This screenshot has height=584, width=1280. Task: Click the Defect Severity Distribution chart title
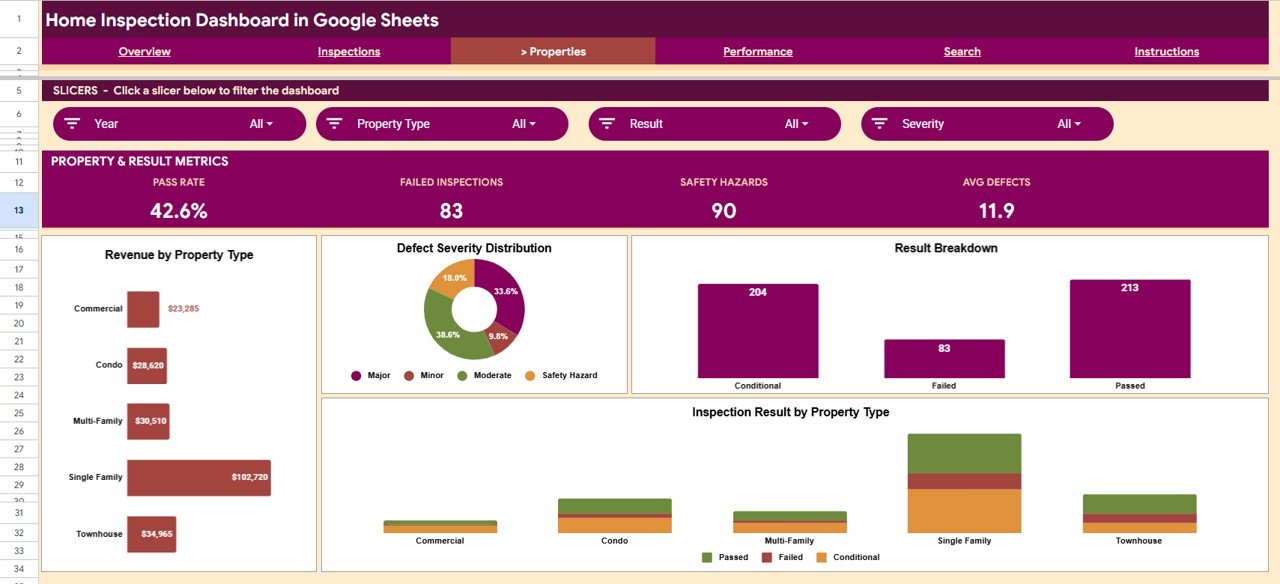coord(474,248)
